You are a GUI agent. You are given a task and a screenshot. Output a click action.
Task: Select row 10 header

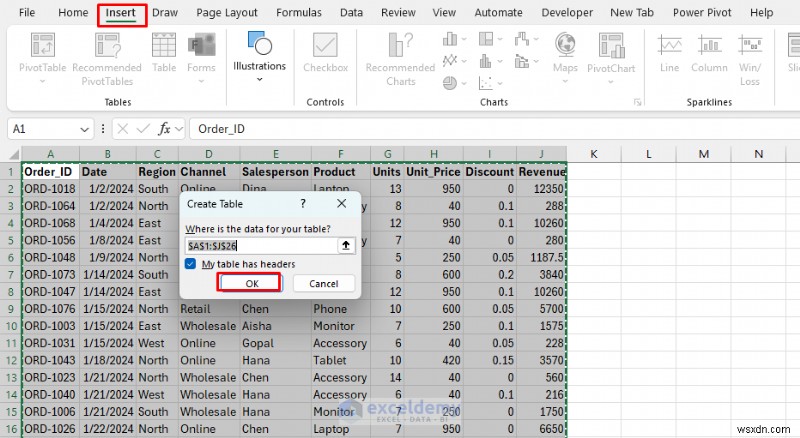11,326
